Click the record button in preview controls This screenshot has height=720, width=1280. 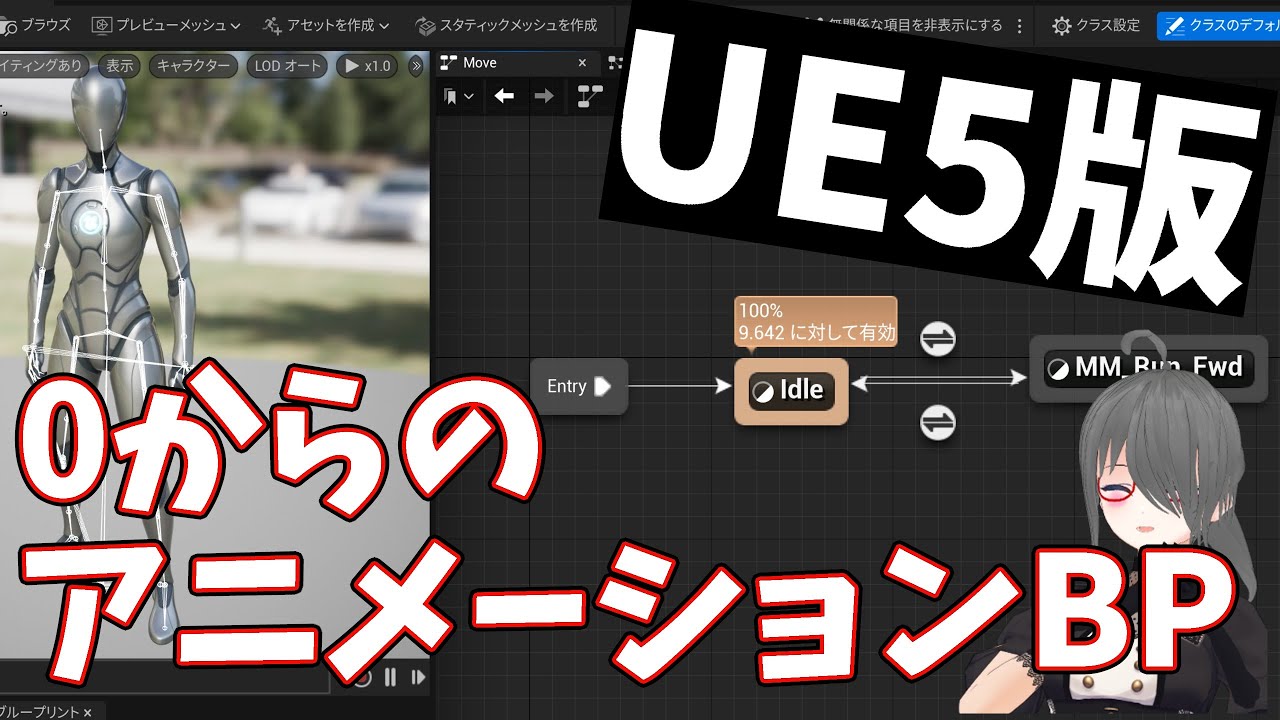coord(362,677)
